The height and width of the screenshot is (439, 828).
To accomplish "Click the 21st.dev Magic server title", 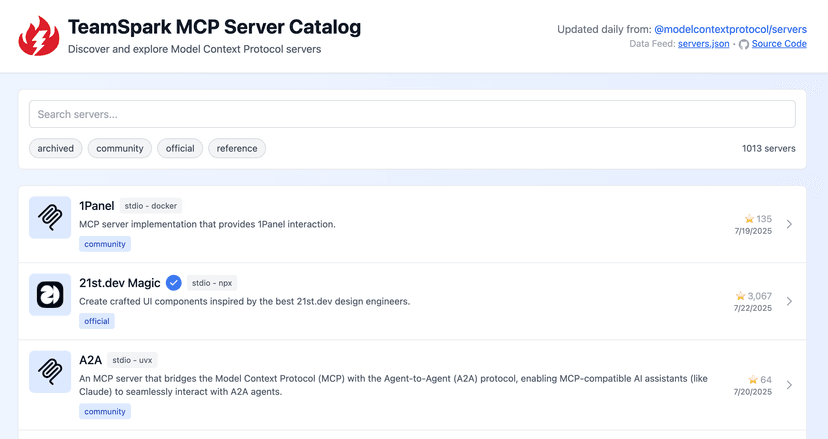I will coord(120,283).
